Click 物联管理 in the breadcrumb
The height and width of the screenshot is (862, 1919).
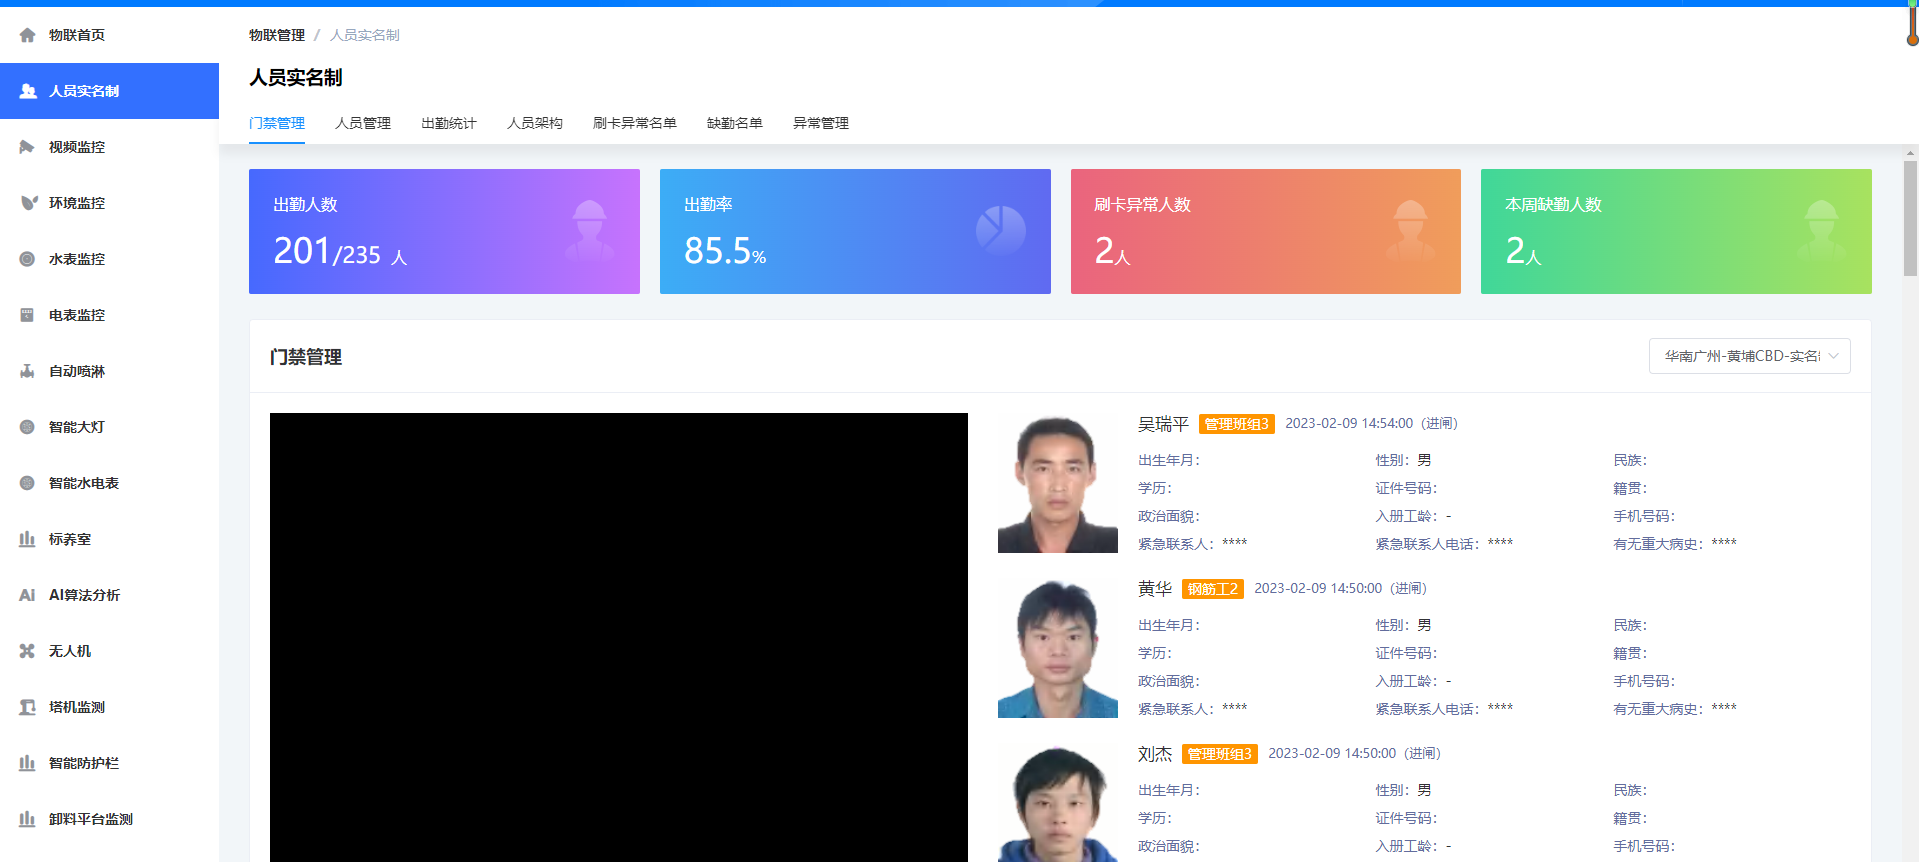(277, 35)
